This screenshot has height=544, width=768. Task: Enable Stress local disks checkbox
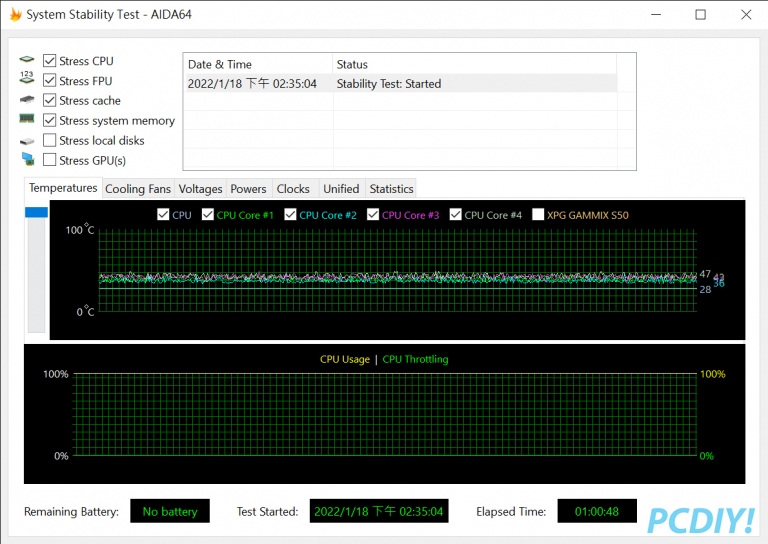pyautogui.click(x=49, y=141)
